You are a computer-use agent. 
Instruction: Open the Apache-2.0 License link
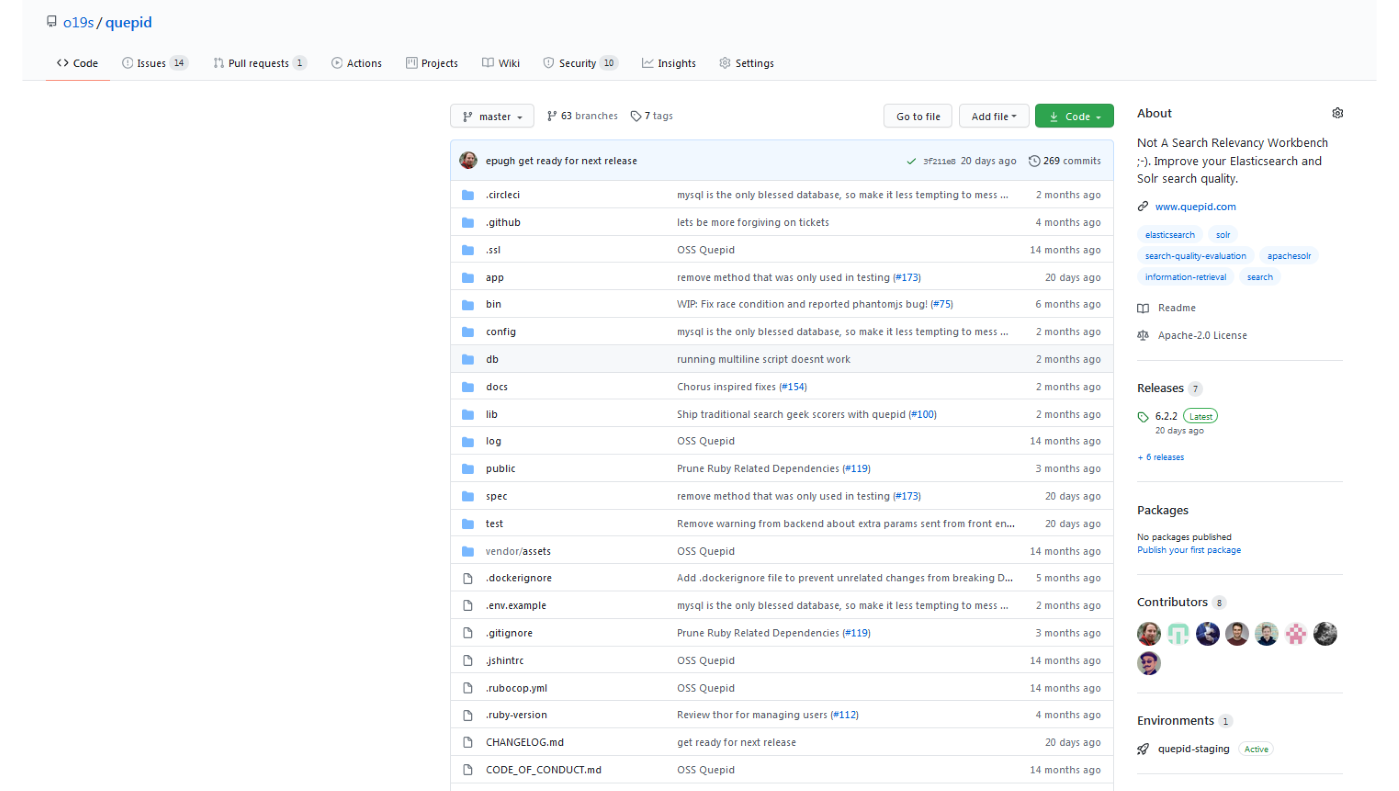1202,335
